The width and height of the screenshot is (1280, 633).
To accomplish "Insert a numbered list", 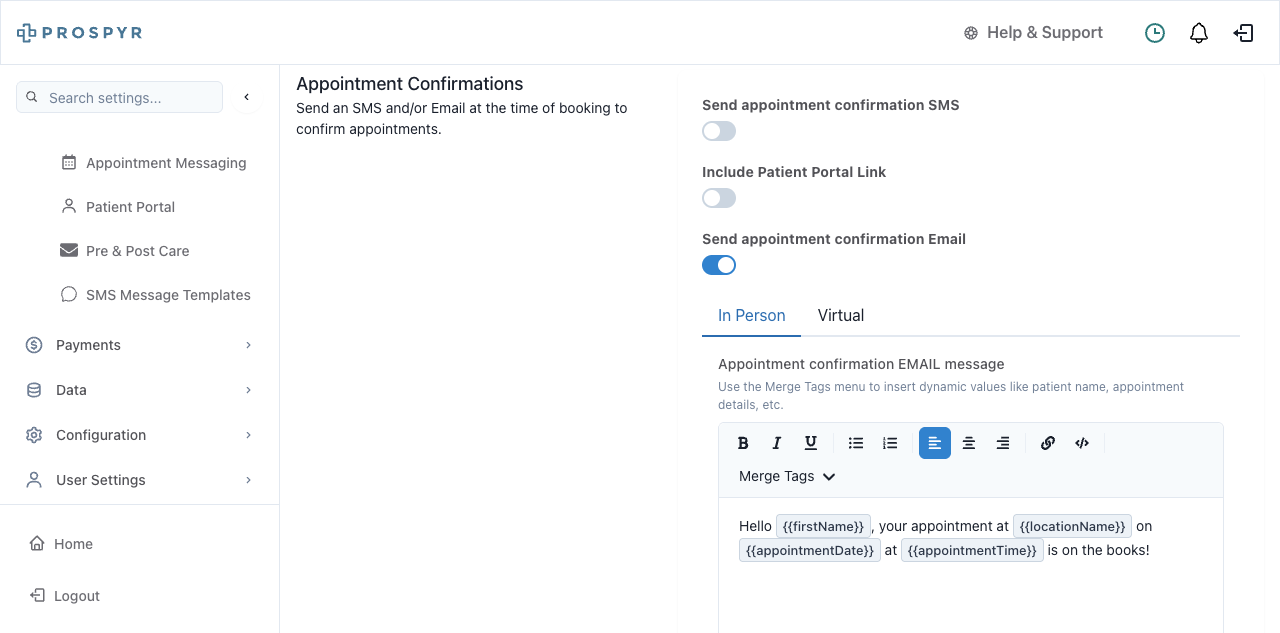I will tap(890, 443).
